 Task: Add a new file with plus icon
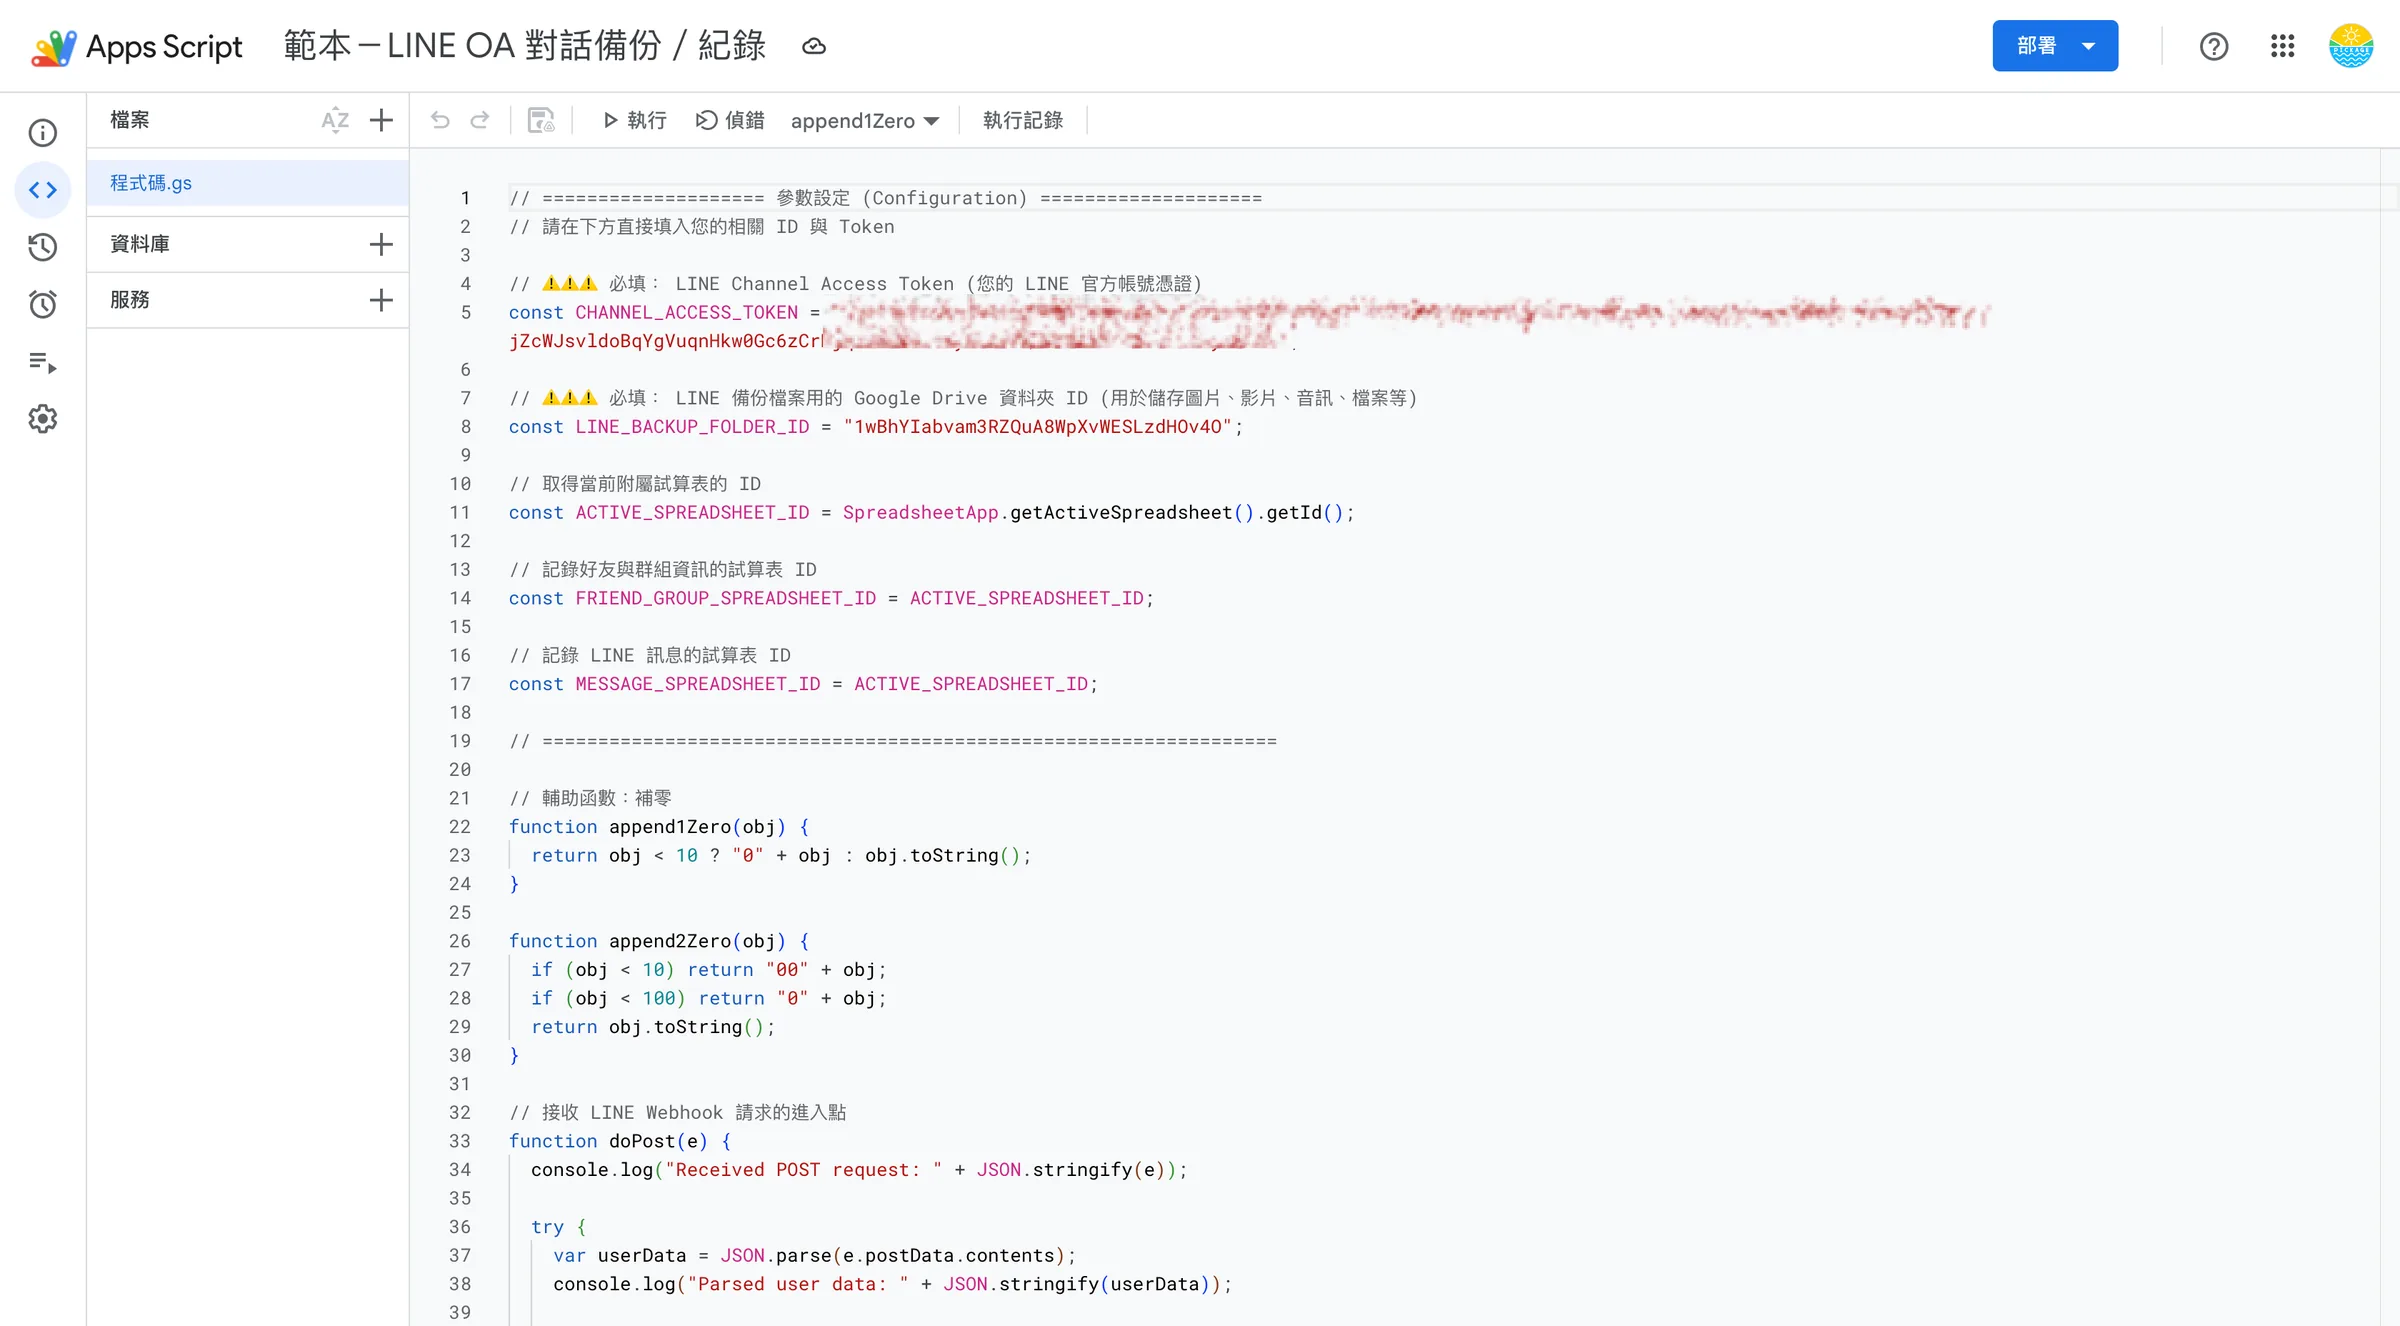point(381,120)
